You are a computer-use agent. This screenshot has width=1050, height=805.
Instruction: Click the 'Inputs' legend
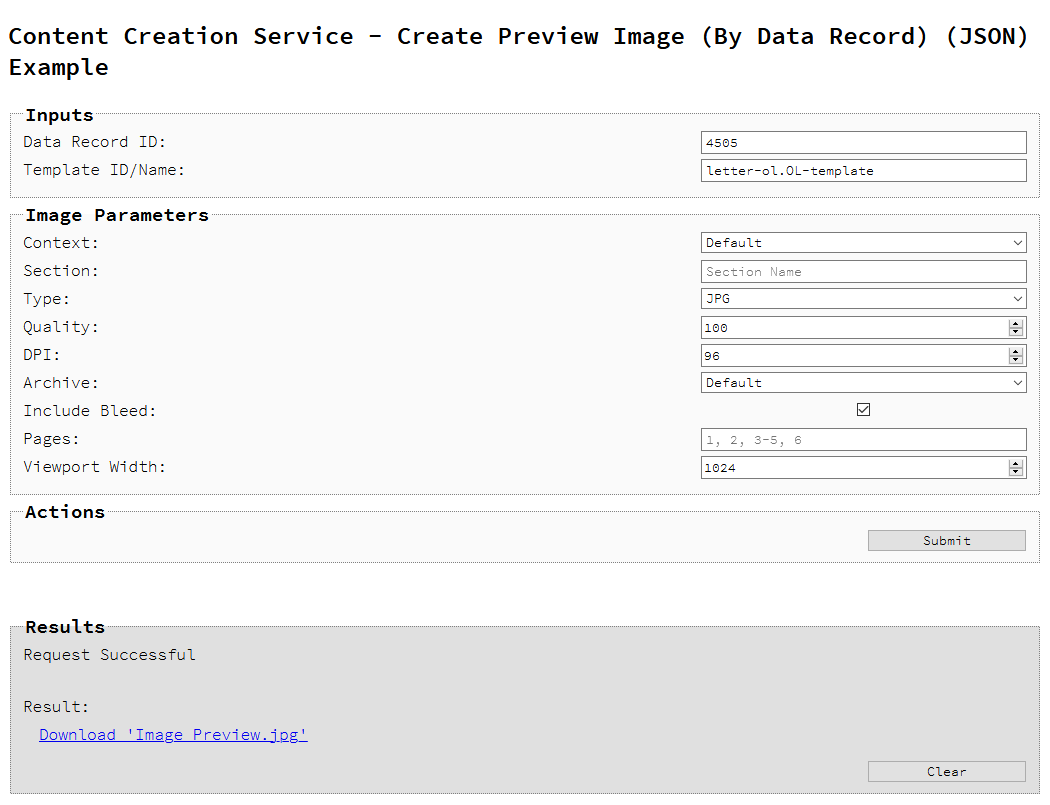point(60,115)
